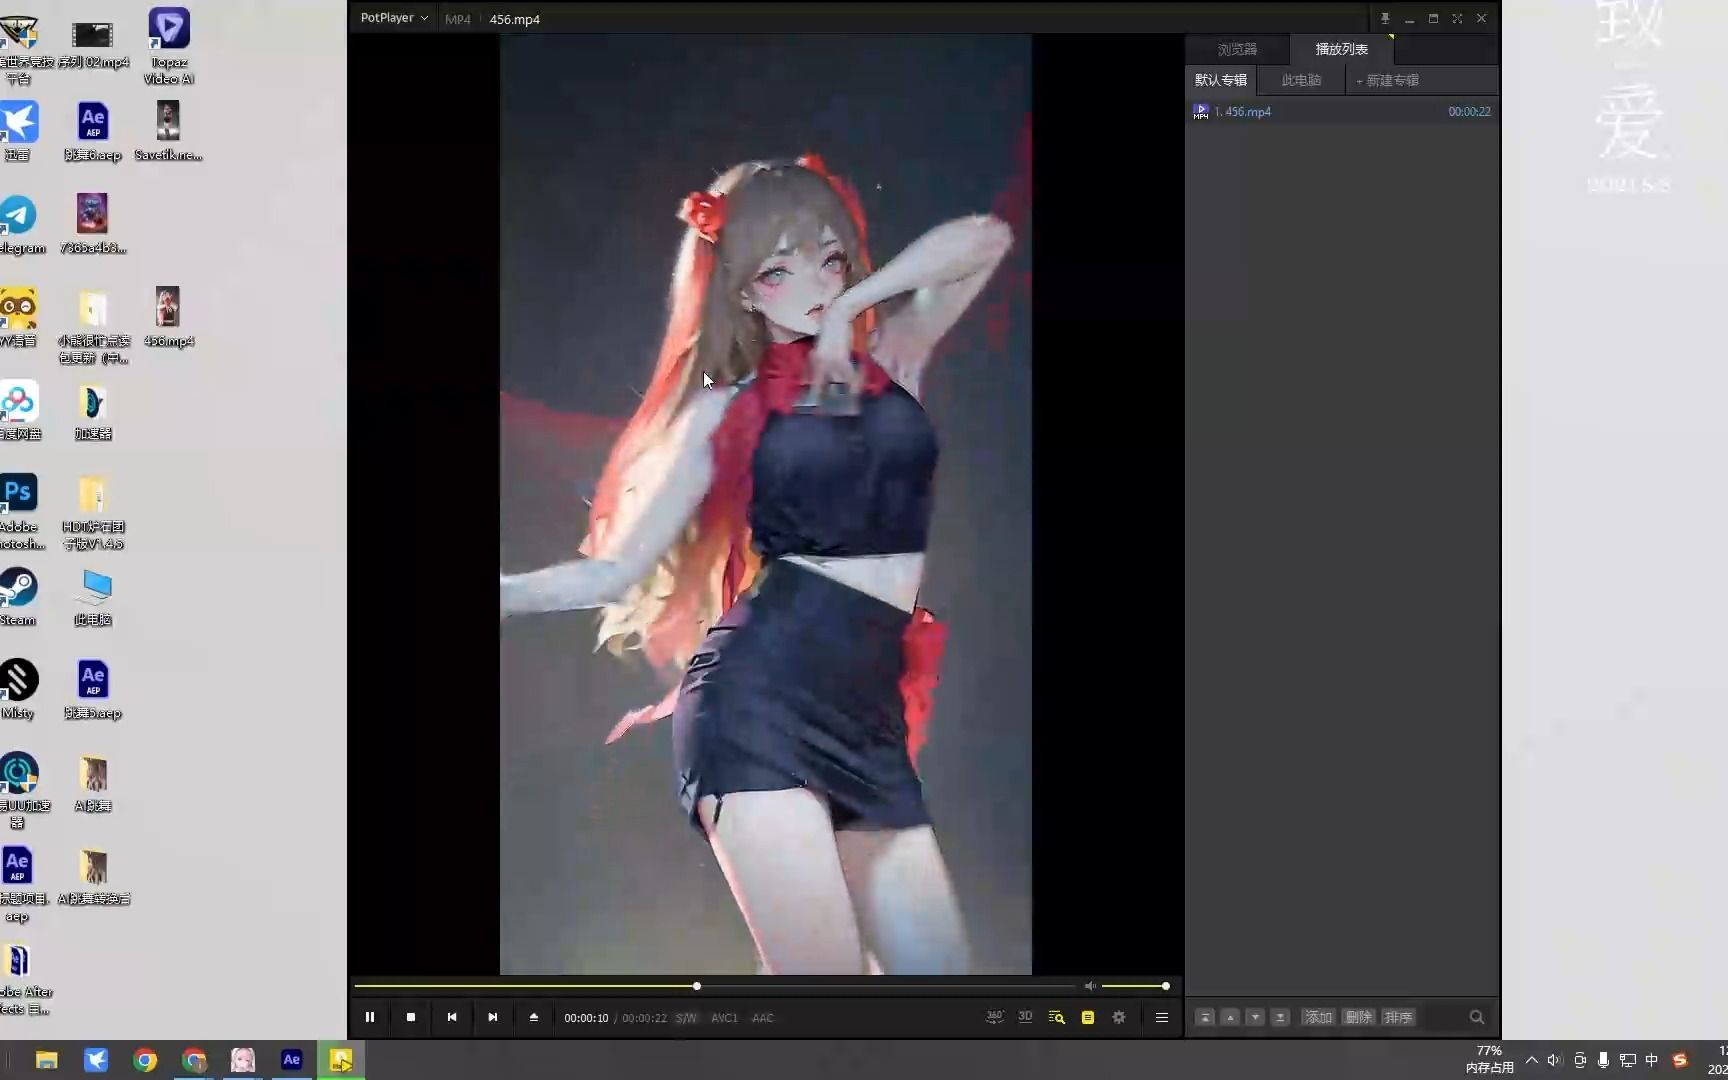Select the Savetik video desktop file

(168, 130)
